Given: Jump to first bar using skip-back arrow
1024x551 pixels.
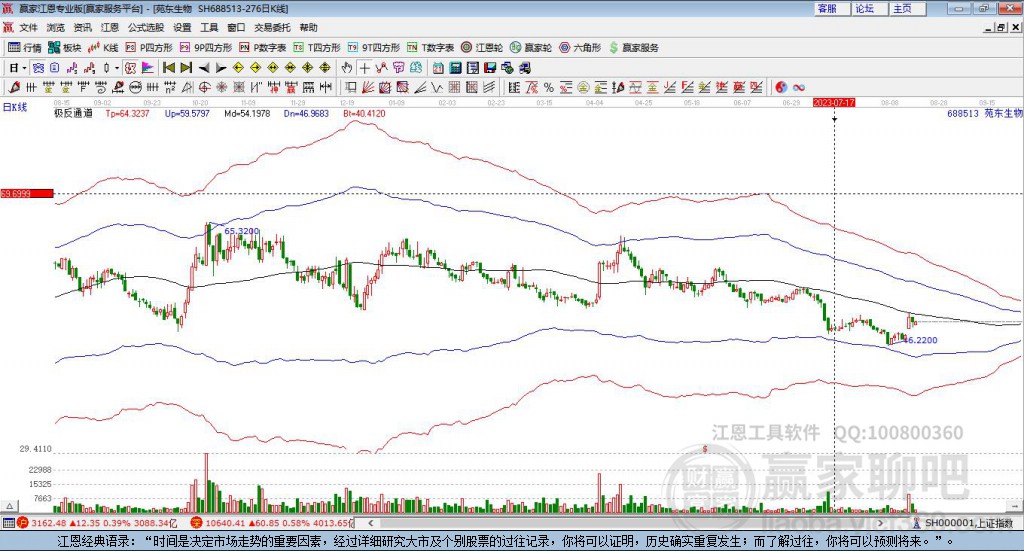Looking at the screenshot, I should (168, 68).
